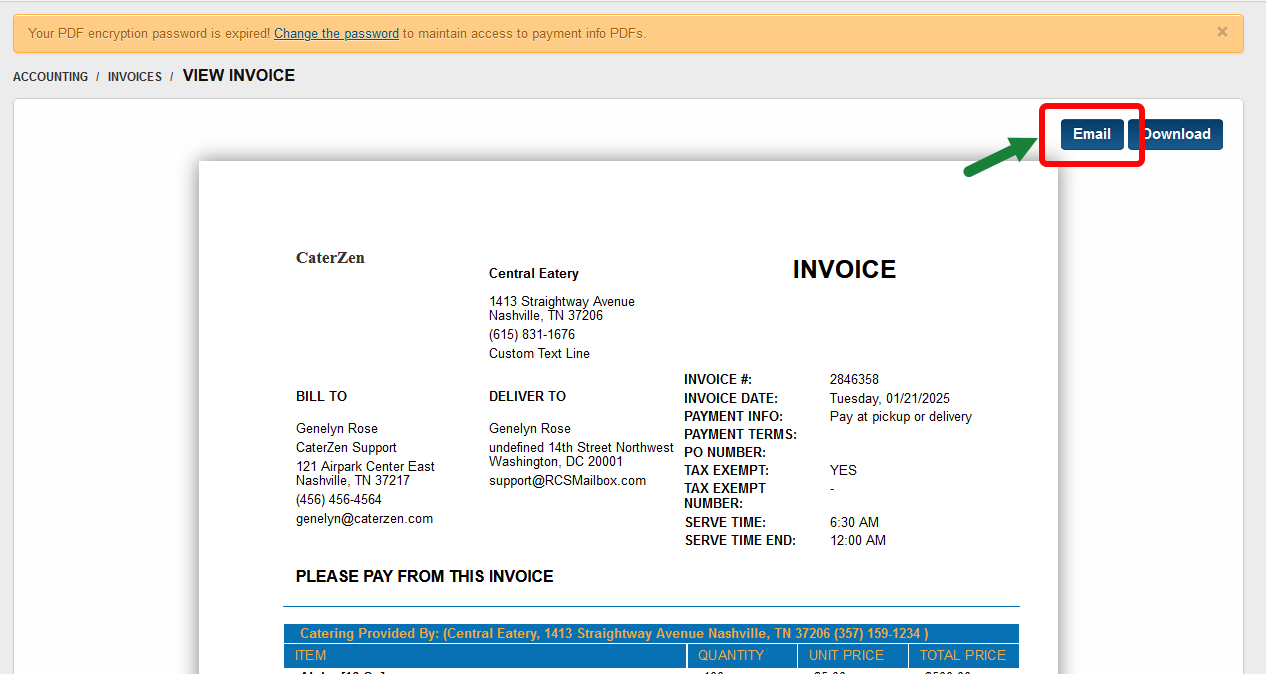Click the genelyn@caterzen.com email address
Image resolution: width=1266 pixels, height=674 pixels.
[x=364, y=519]
